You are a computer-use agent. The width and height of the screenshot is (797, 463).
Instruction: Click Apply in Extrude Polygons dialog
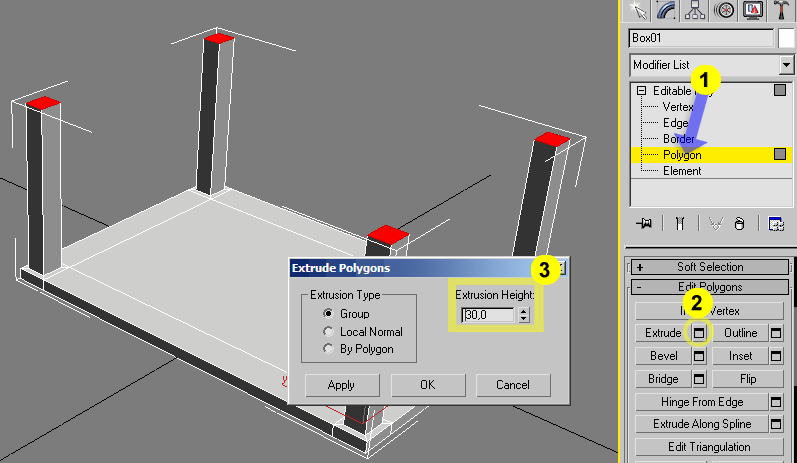pos(343,385)
